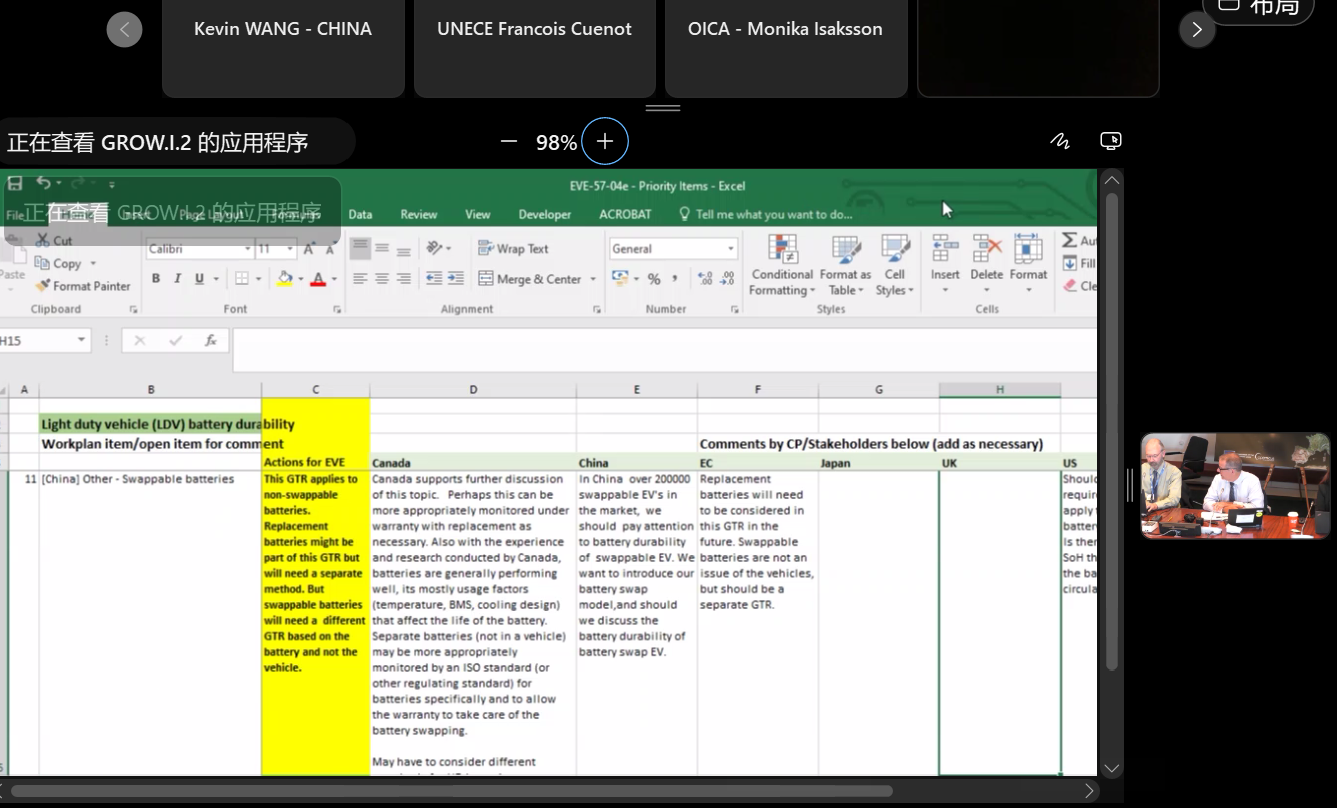Image resolution: width=1337 pixels, height=808 pixels.
Task: Open the Developer ribbon tab
Action: coord(544,214)
